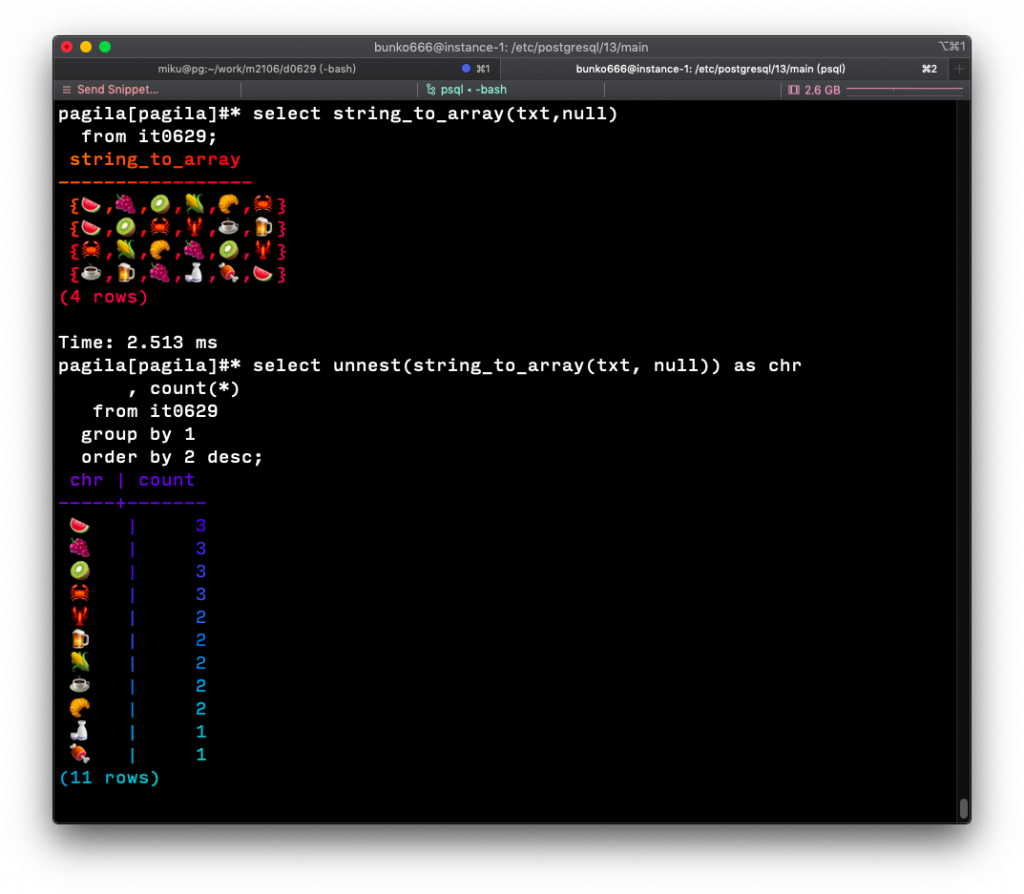Screen dimensions: 1024x894
Task: Click the count 1 in sake row
Action: click(200, 731)
